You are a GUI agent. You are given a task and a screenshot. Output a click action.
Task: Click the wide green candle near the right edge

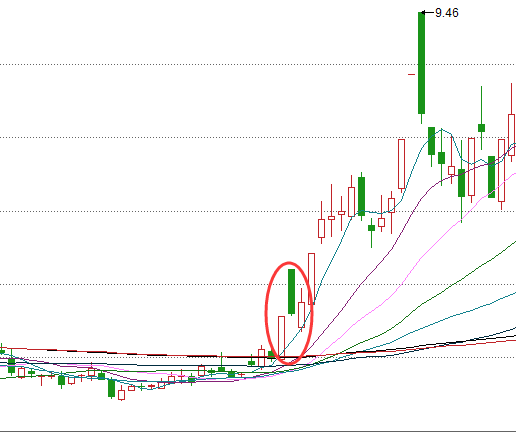coord(491,177)
